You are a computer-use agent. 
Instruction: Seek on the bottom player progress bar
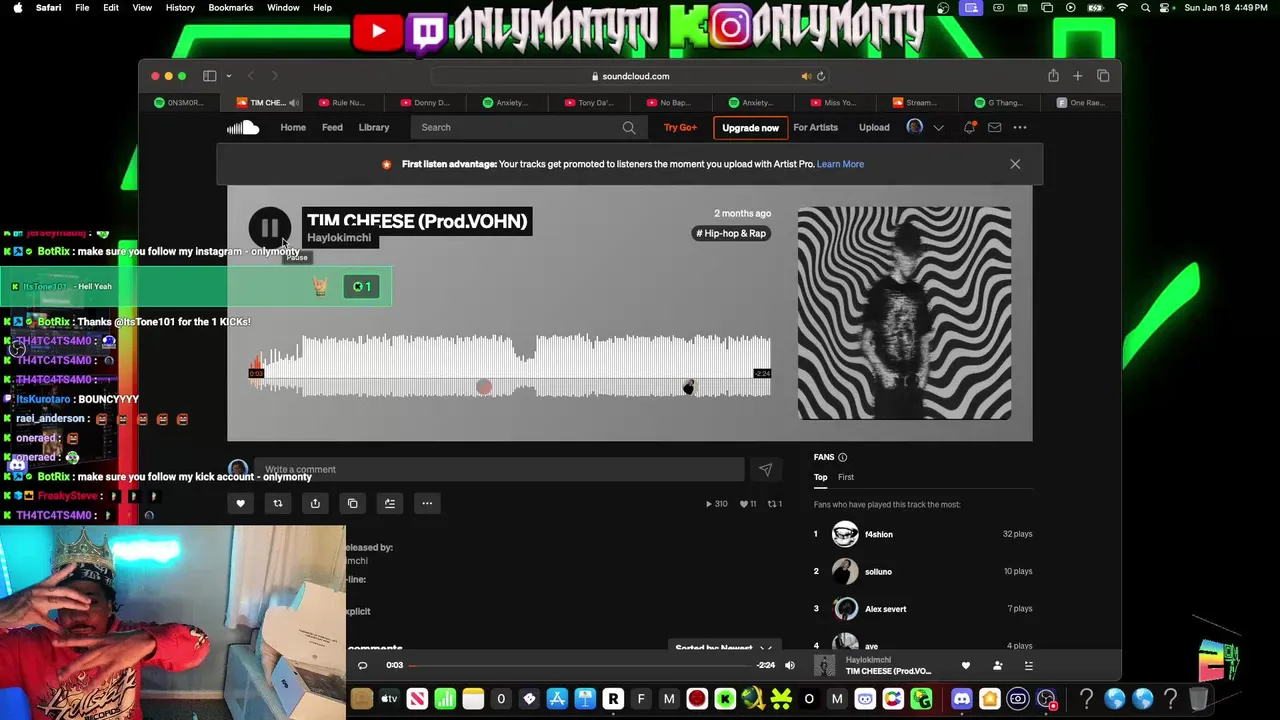[580, 665]
